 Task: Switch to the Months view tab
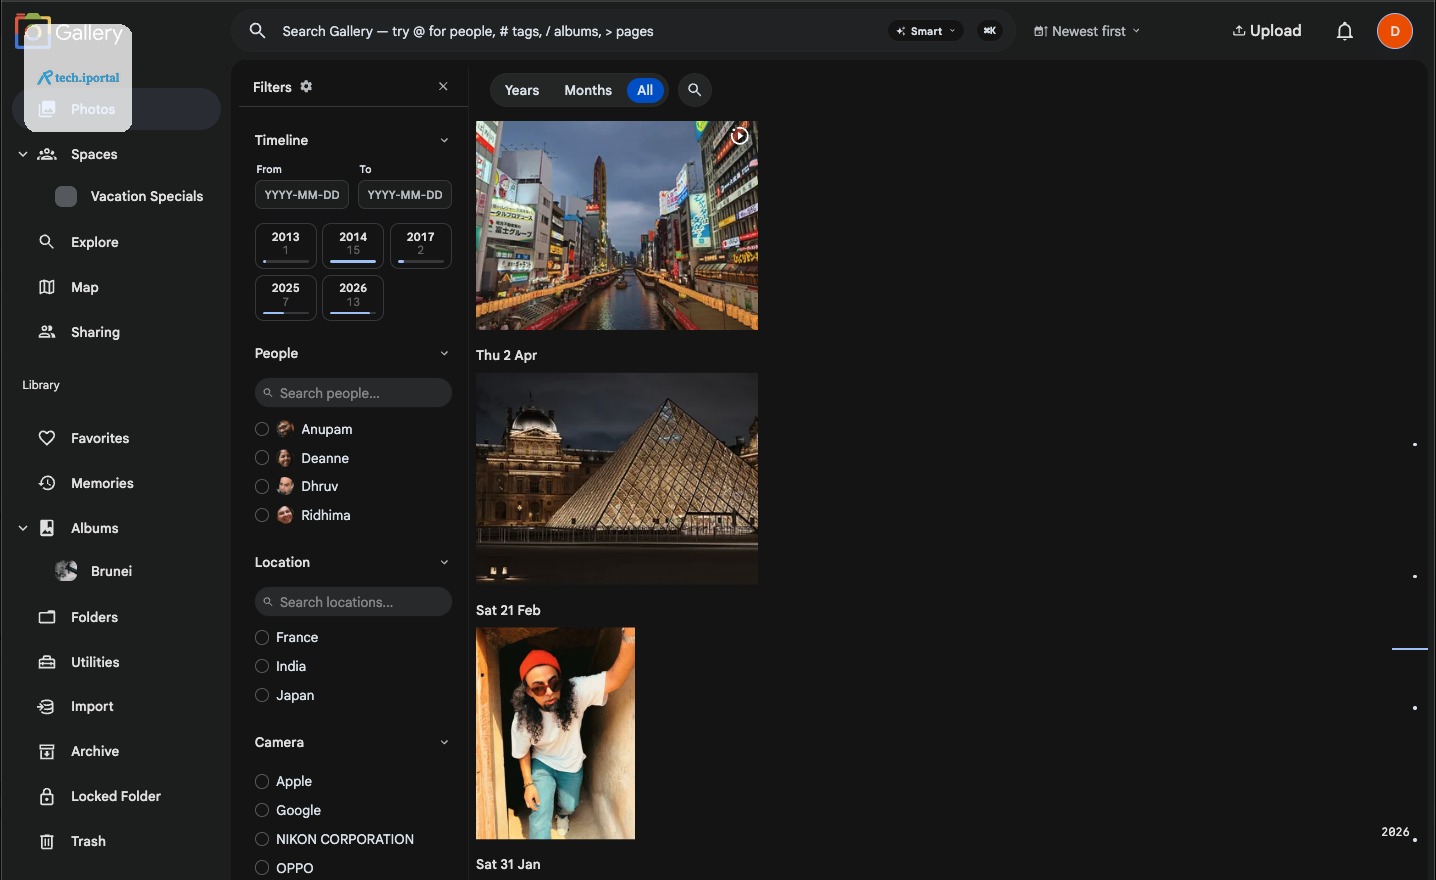[588, 90]
